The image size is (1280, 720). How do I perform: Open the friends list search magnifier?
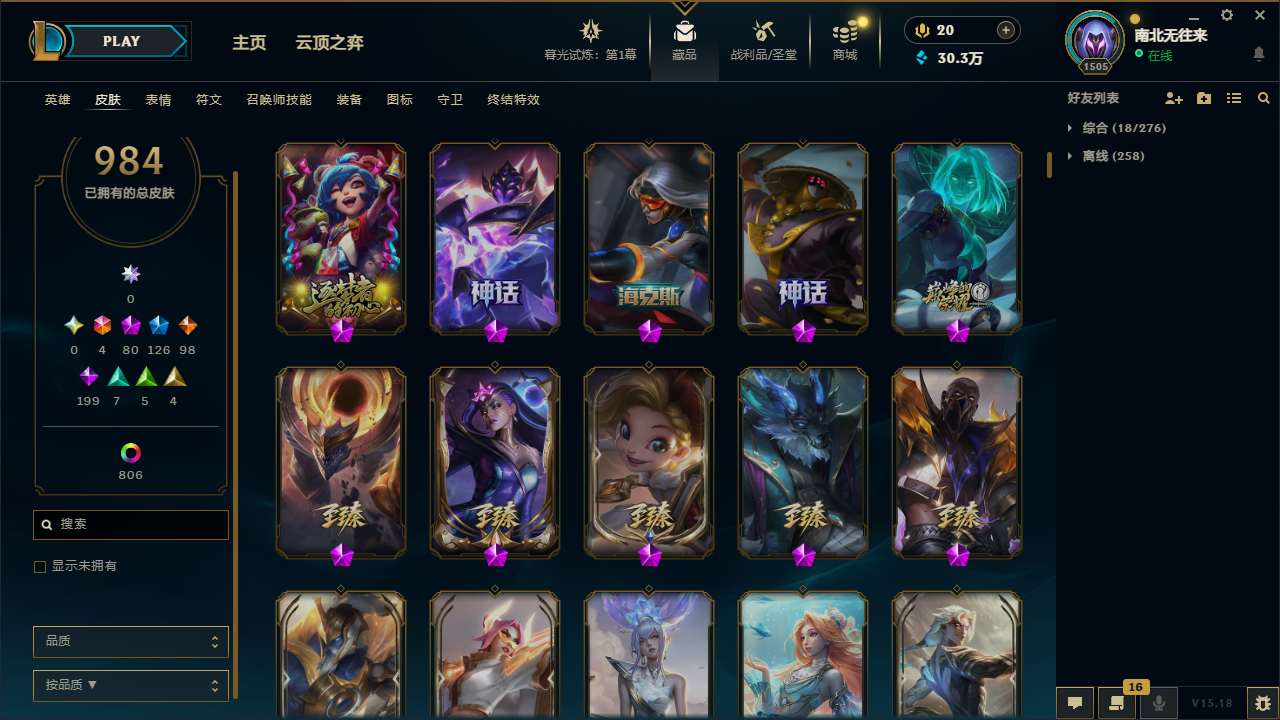click(x=1264, y=98)
